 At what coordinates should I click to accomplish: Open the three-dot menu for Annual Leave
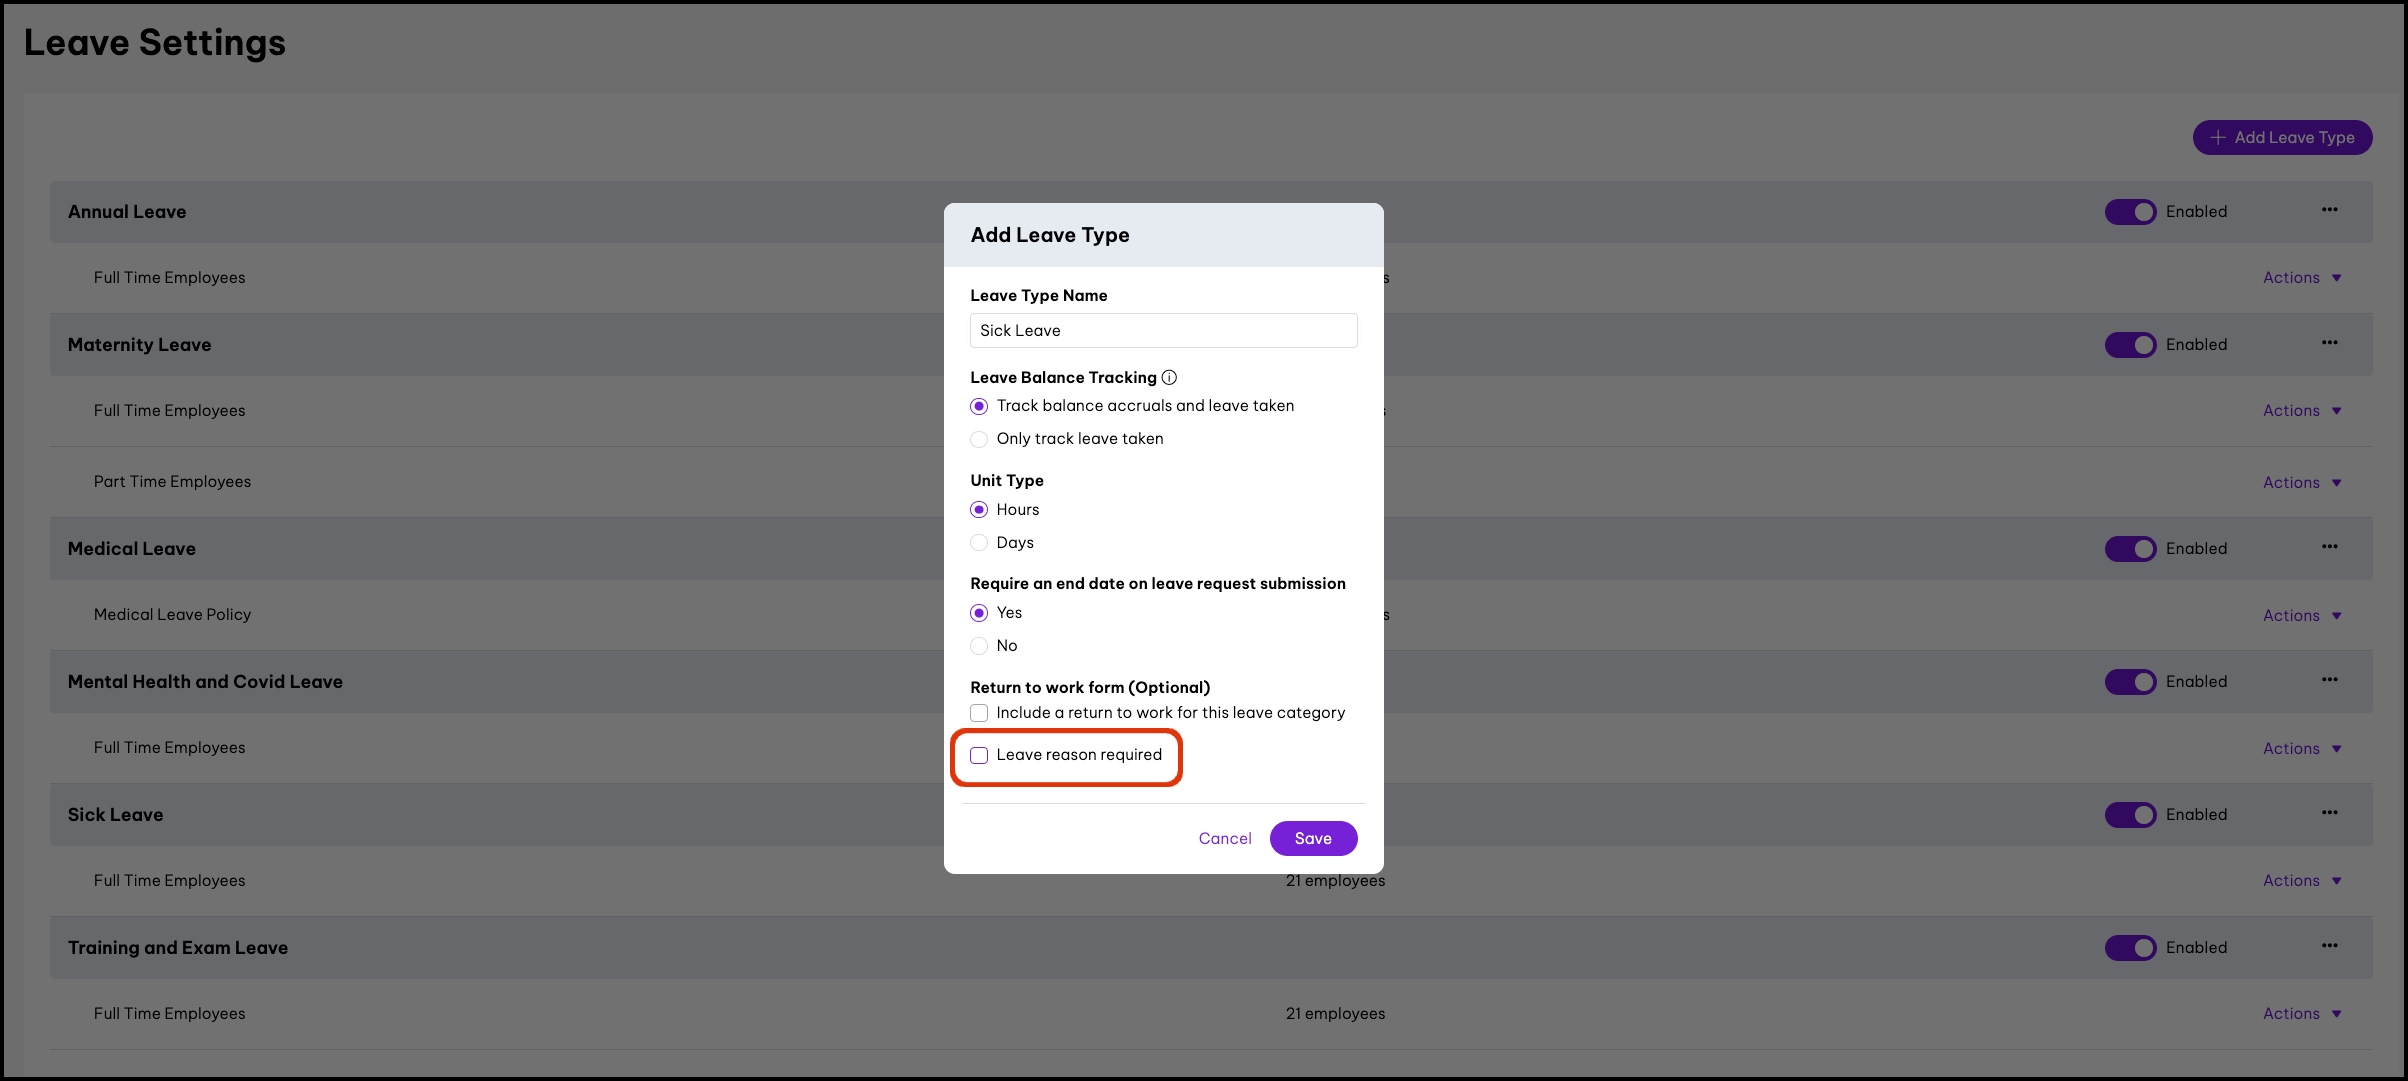click(x=2329, y=210)
